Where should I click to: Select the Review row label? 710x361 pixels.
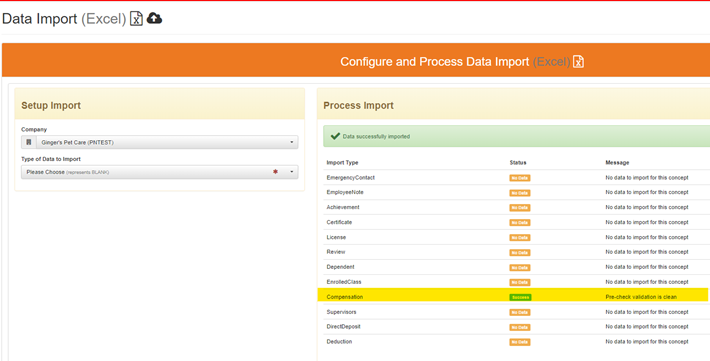pyautogui.click(x=336, y=252)
